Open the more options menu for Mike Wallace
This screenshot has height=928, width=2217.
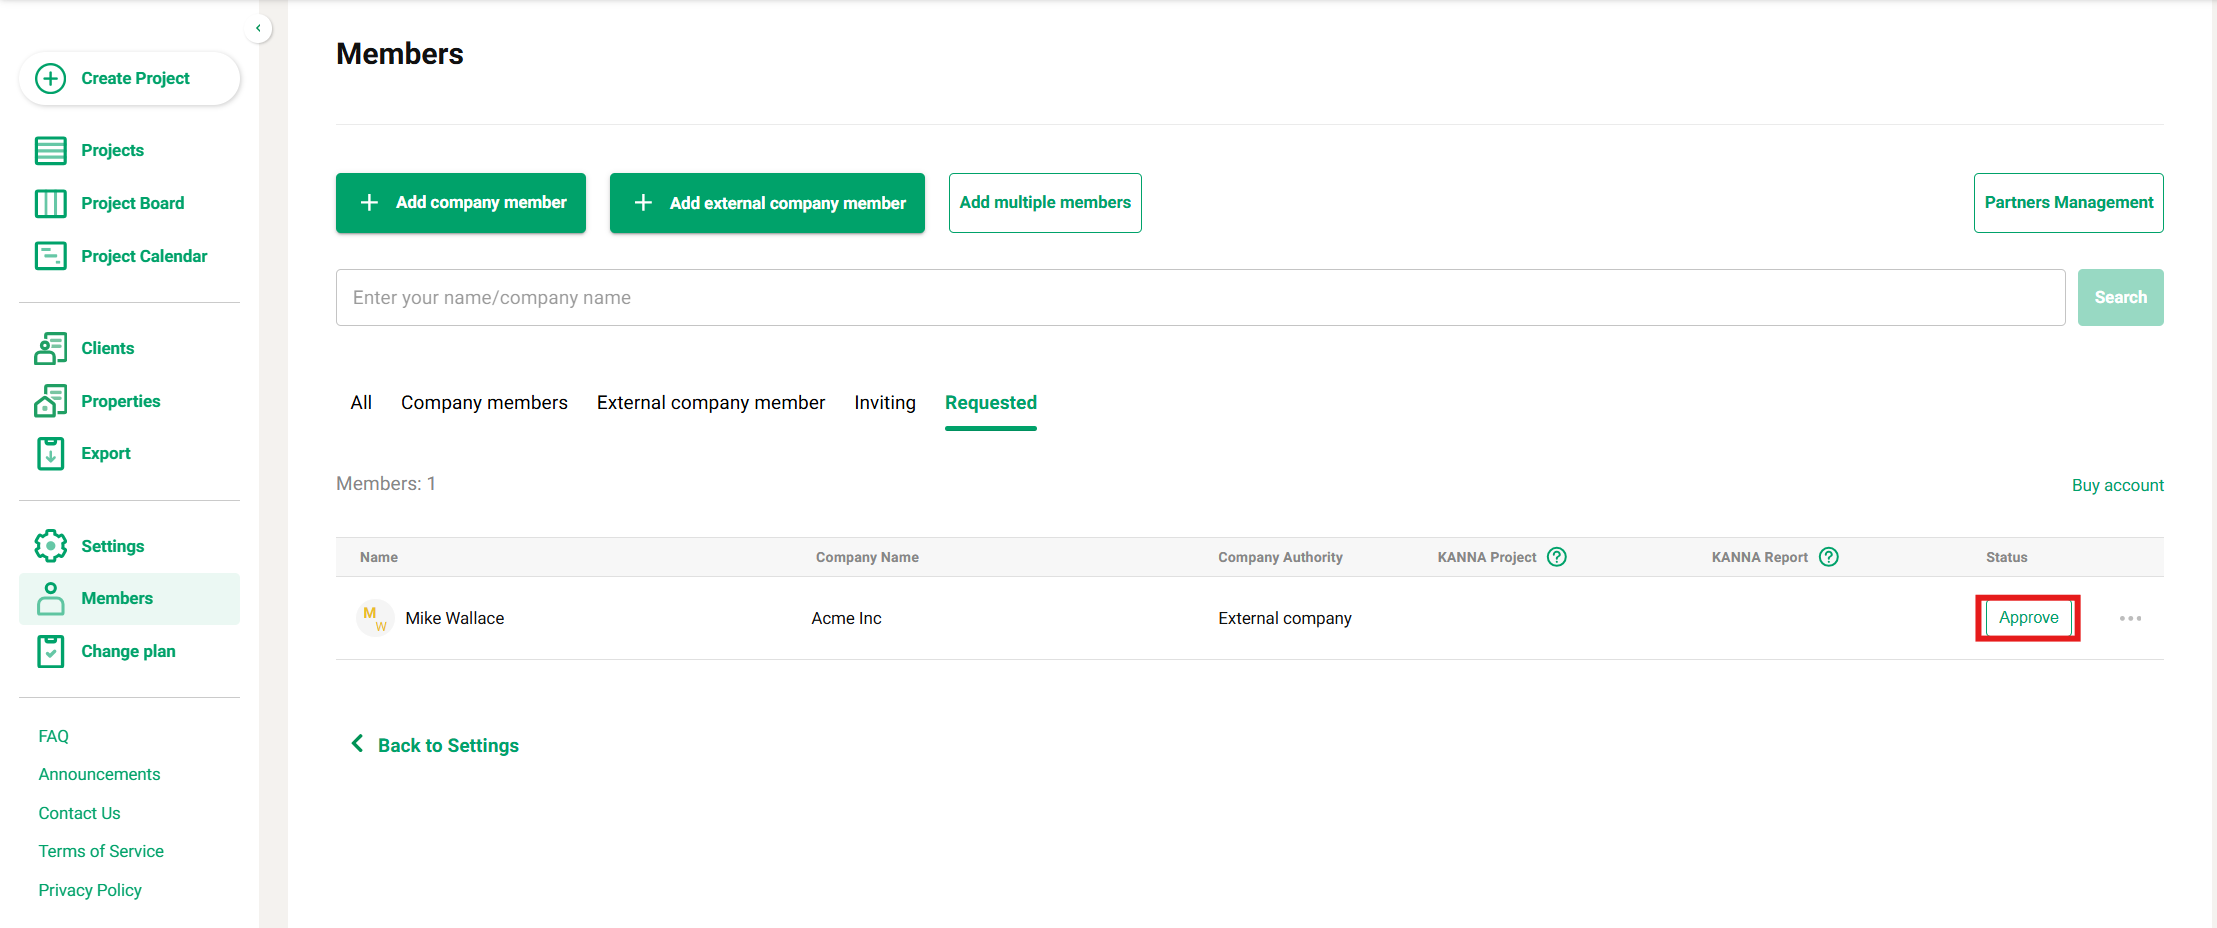pos(2130,618)
